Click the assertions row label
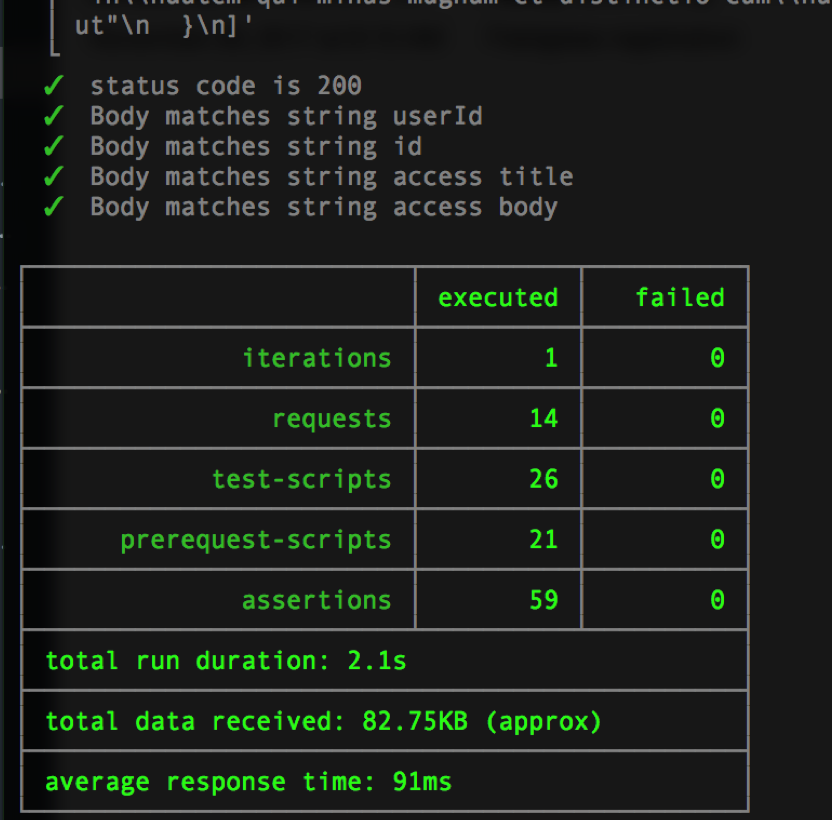832x820 pixels. coord(316,599)
